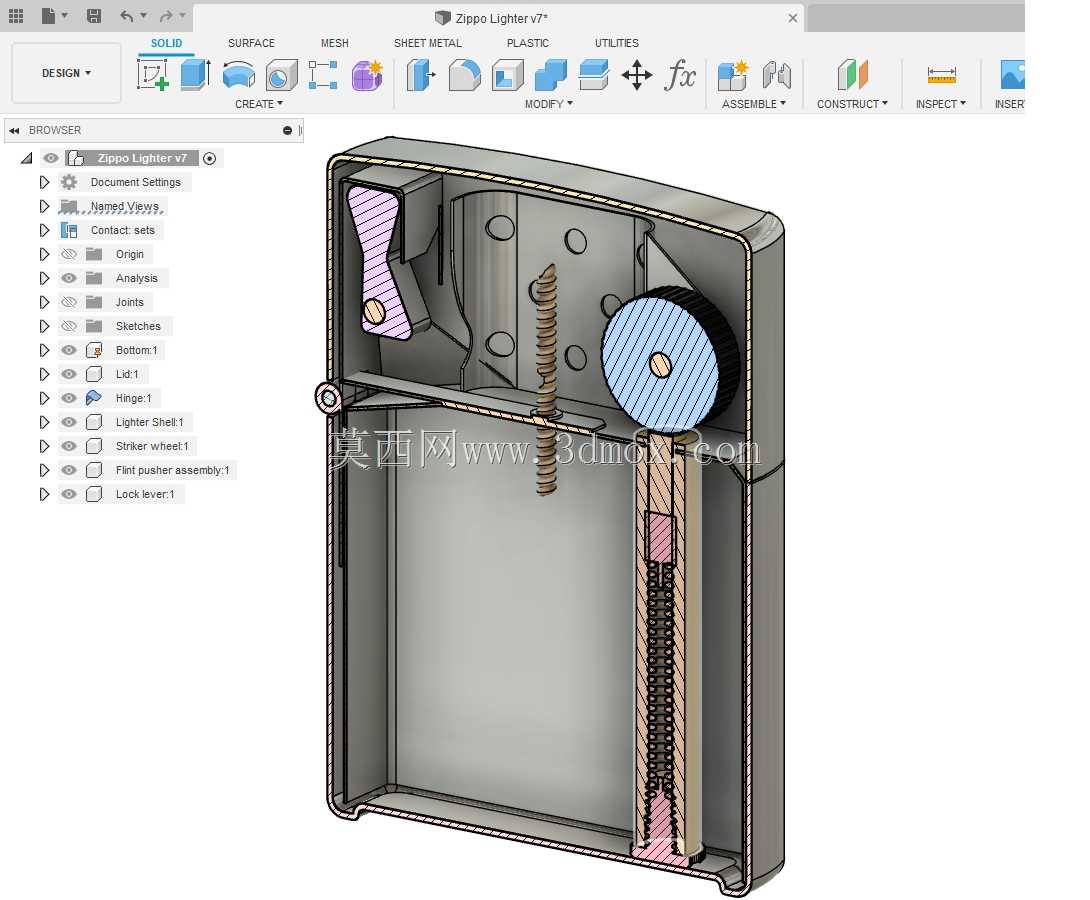Expand the Document Settings node
This screenshot has height=900, width=1090.
tap(44, 182)
